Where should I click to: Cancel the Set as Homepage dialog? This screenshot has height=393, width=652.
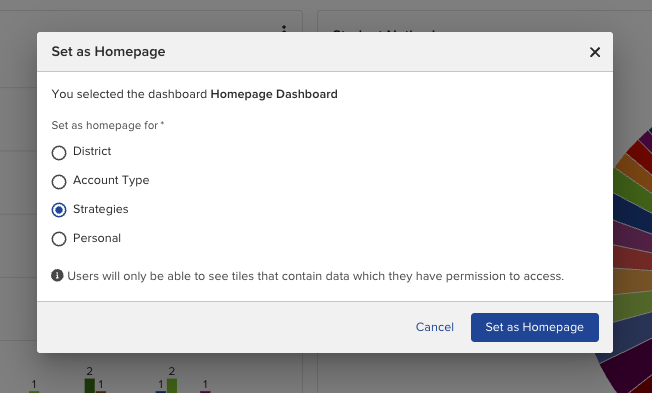[x=435, y=327]
